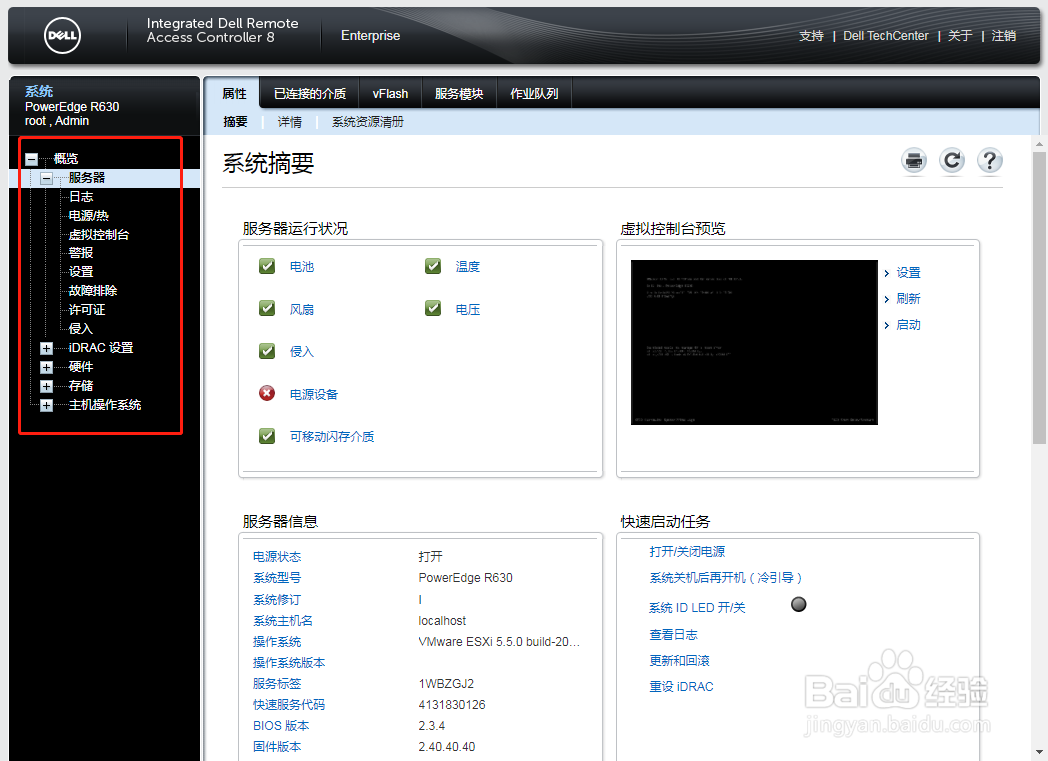The width and height of the screenshot is (1048, 761).
Task: Click the virtual console preview thumbnail
Action: pos(754,342)
